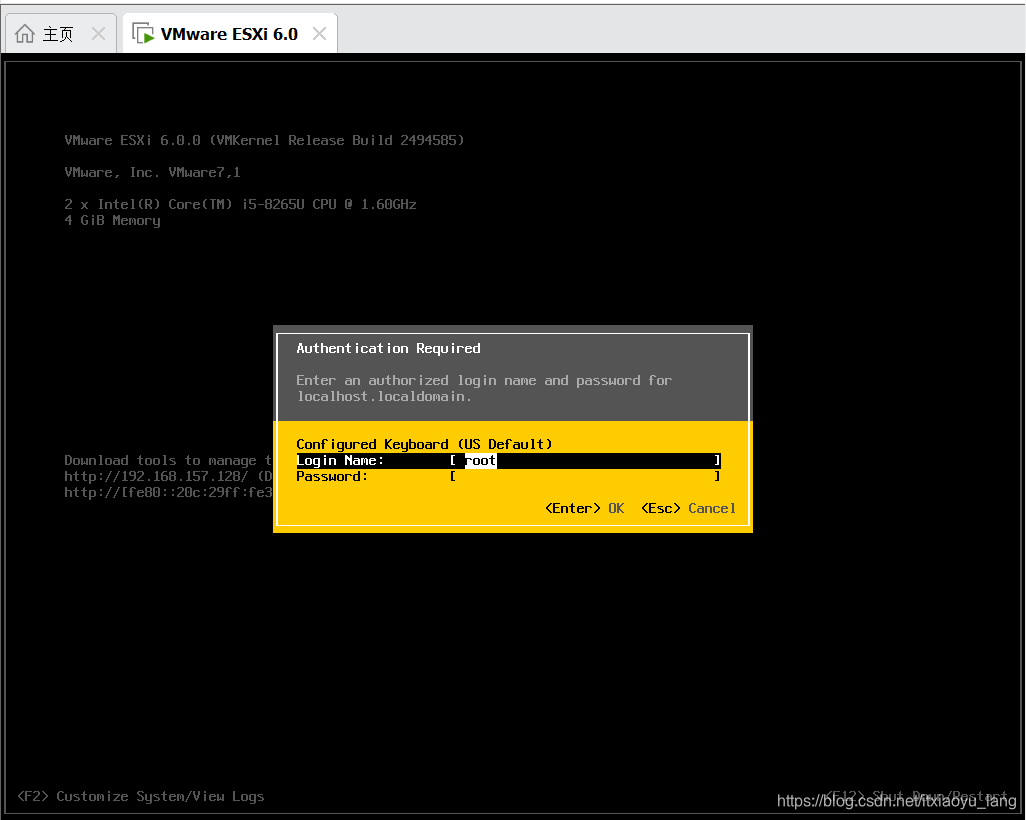Switch to the 主页 home tab
The image size is (1026, 820).
coord(60,33)
